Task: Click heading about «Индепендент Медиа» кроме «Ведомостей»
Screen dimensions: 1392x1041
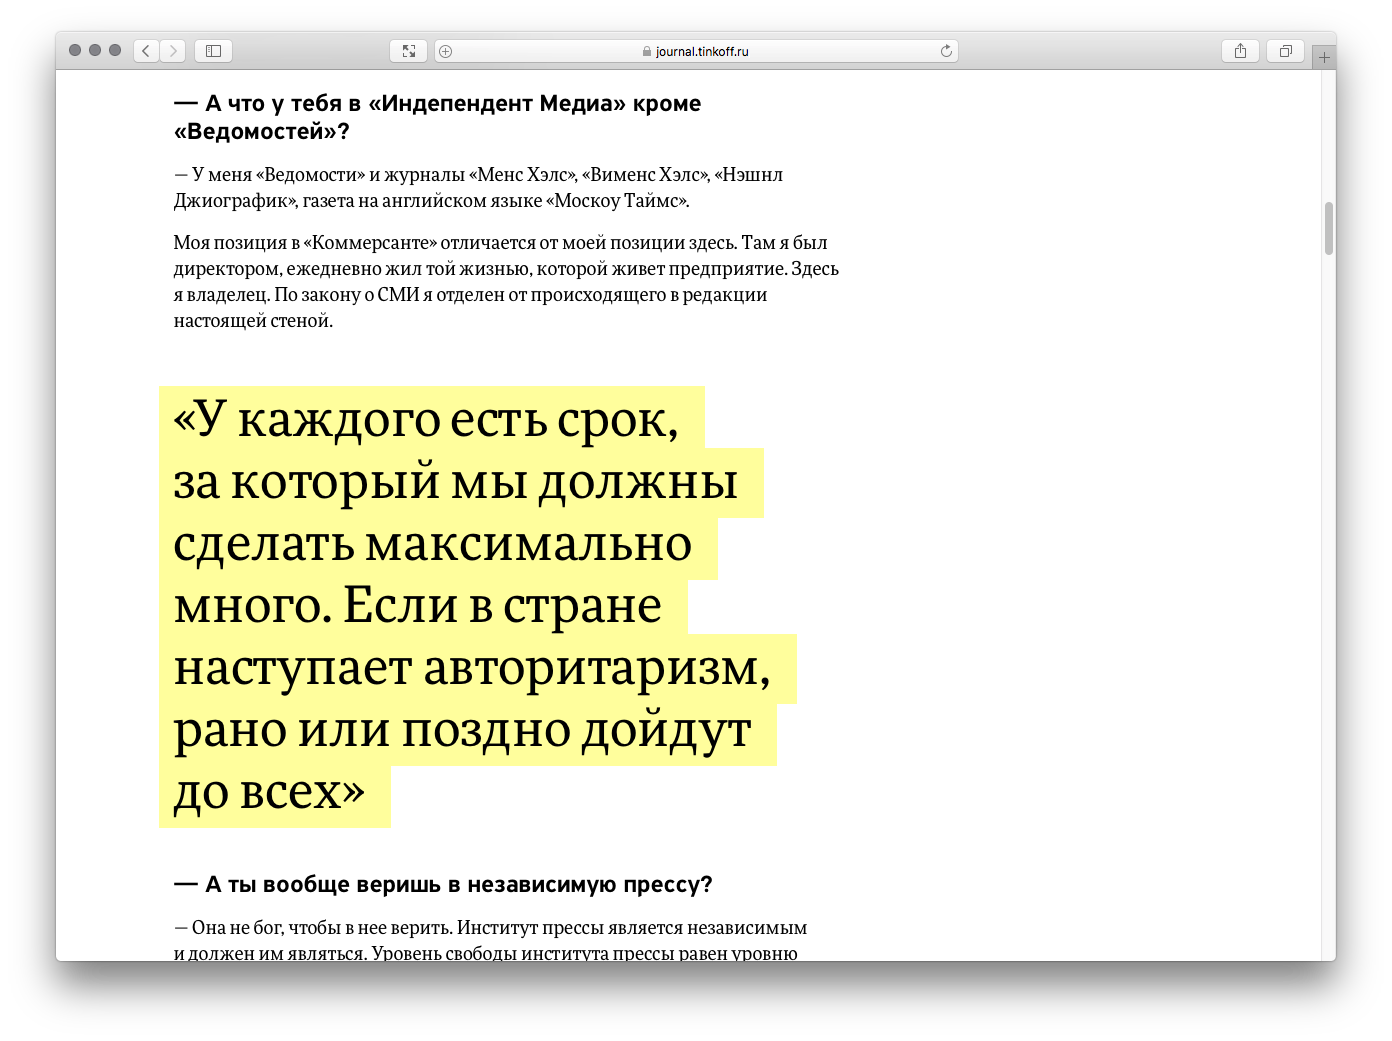Action: [437, 117]
